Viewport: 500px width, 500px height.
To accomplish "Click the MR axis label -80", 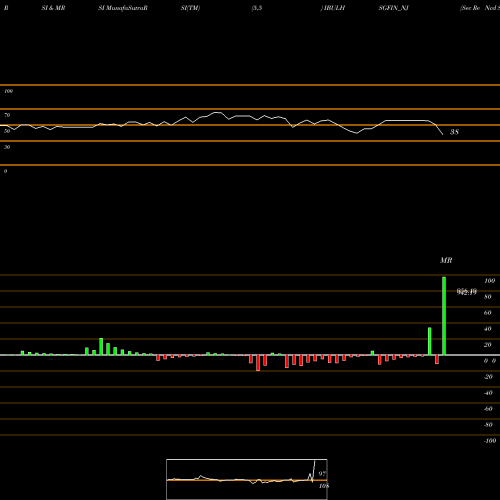I will click(x=488, y=425).
